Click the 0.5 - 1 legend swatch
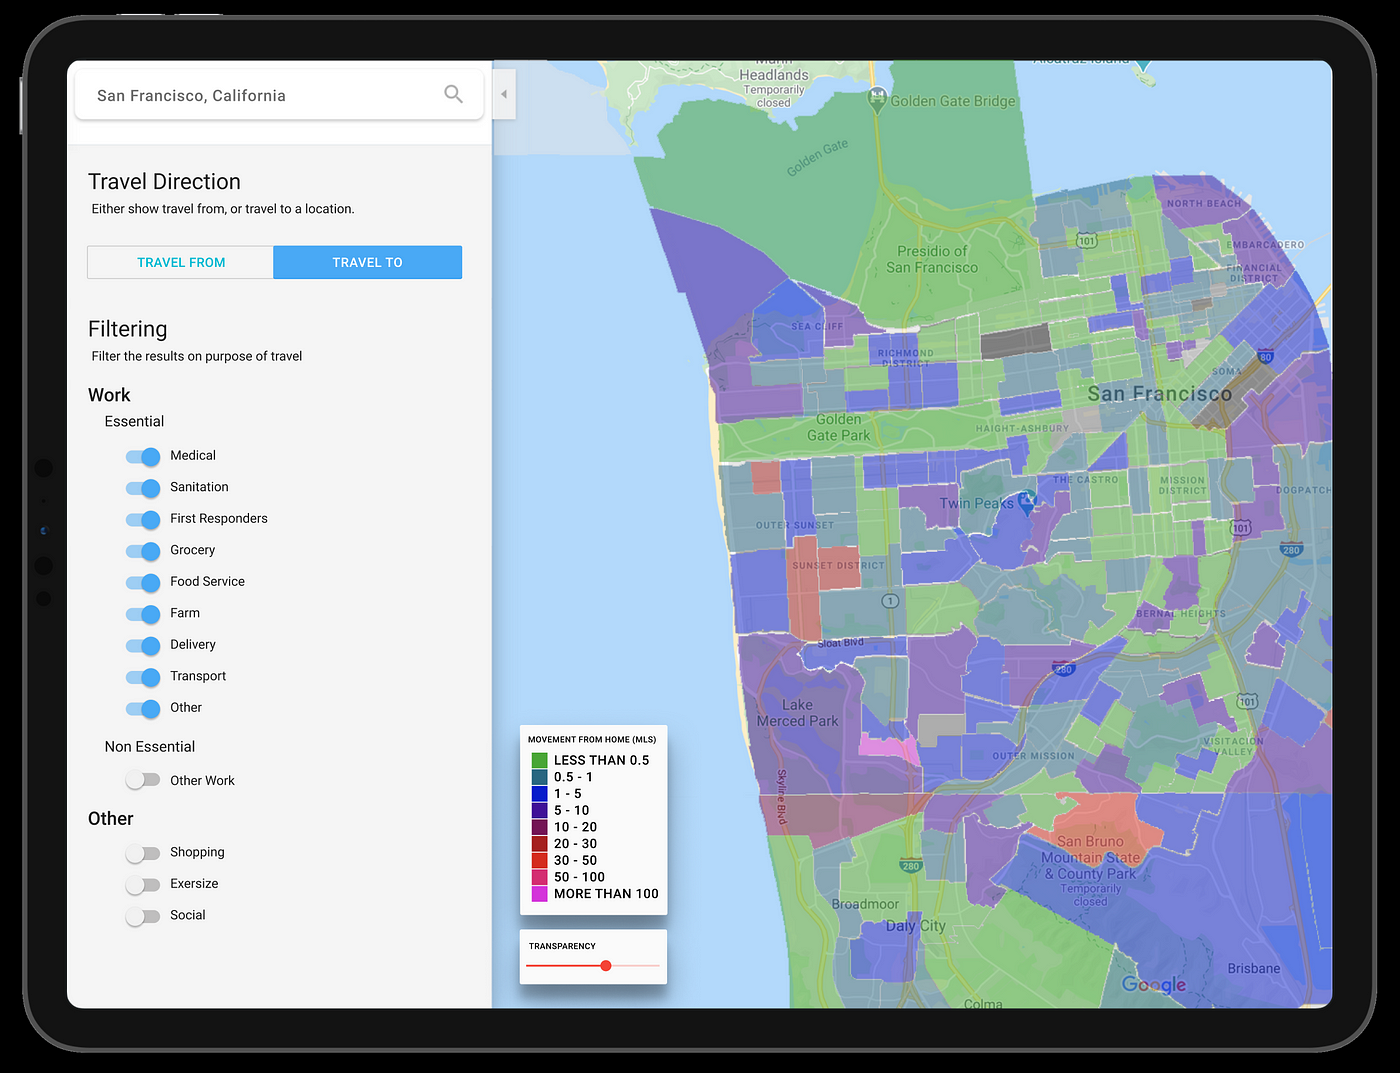Screen dimensions: 1400x1073 (x=540, y=777)
